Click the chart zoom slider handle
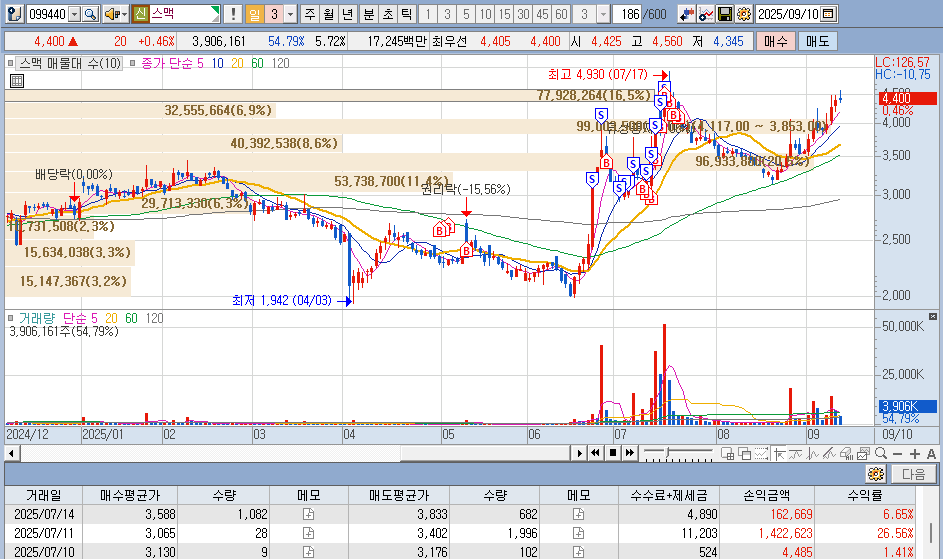Screen dimensions: 943x559 tap(667, 452)
